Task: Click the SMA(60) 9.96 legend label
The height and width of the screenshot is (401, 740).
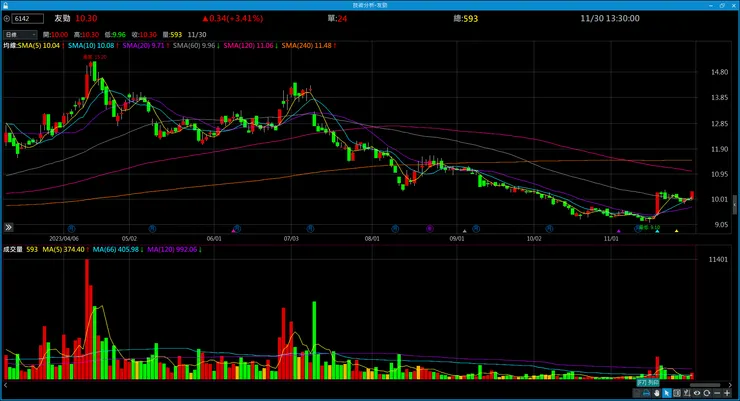Action: tap(194, 46)
